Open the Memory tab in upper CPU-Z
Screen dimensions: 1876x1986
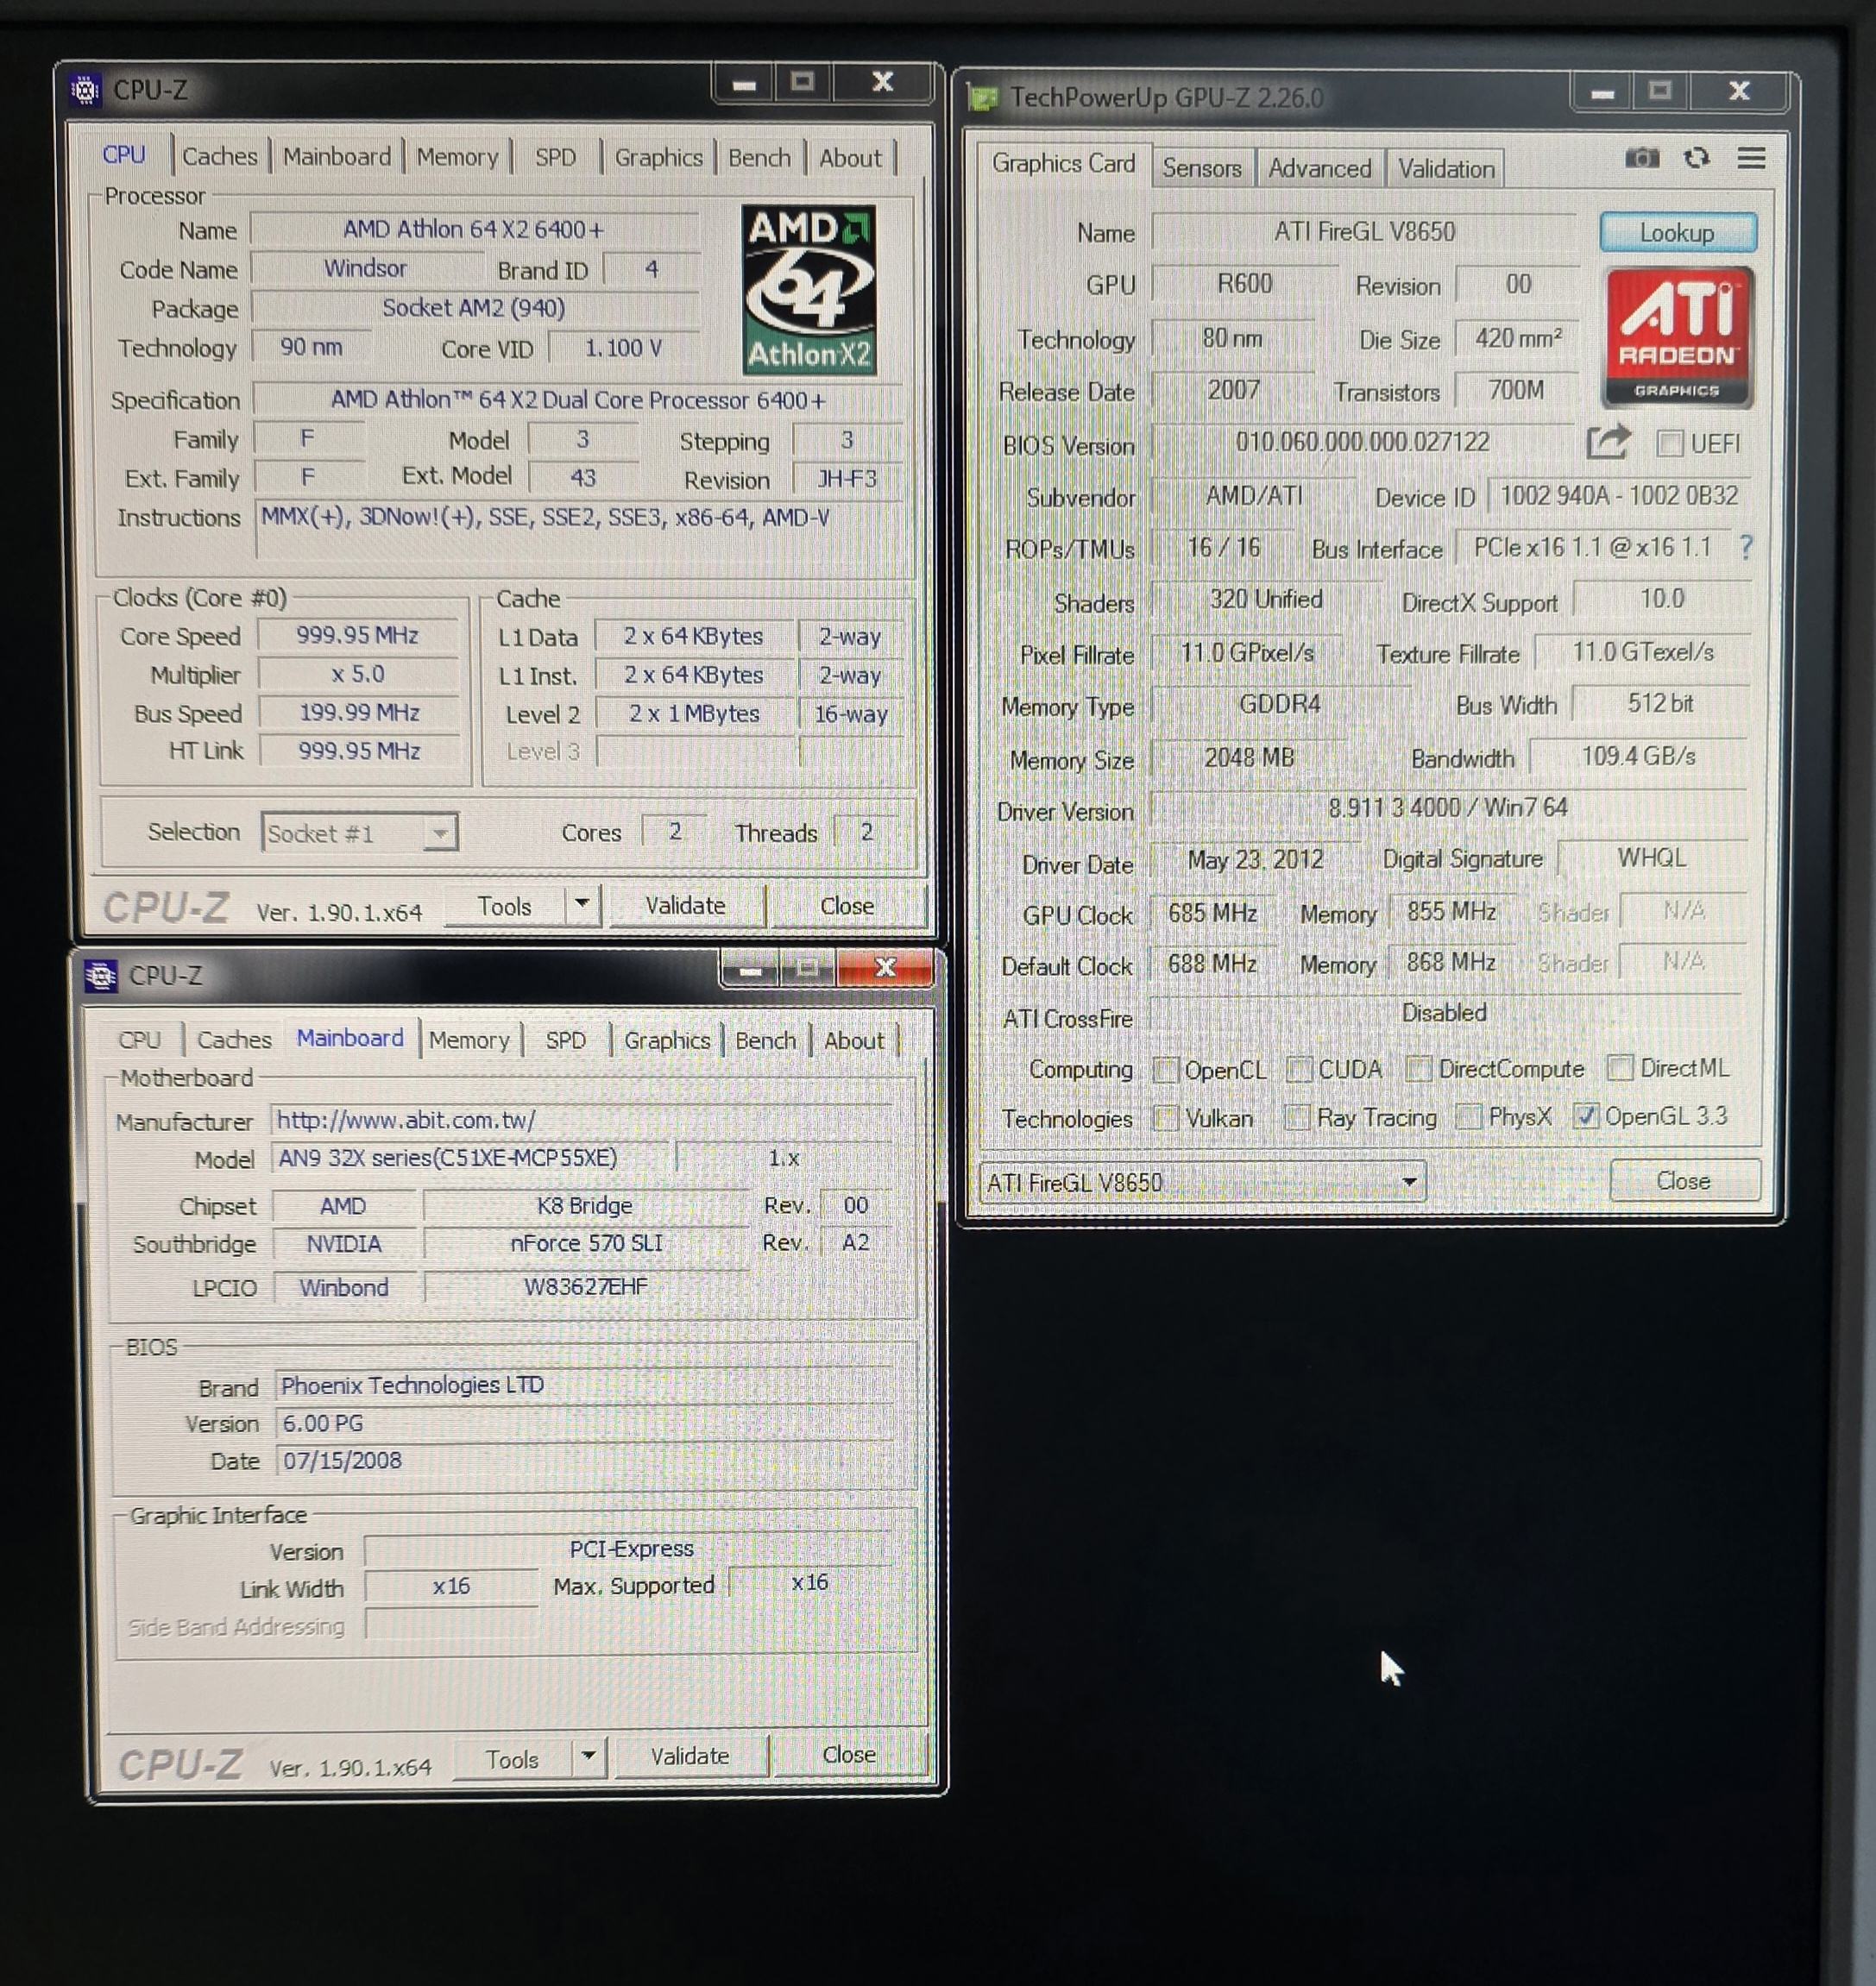(x=457, y=157)
